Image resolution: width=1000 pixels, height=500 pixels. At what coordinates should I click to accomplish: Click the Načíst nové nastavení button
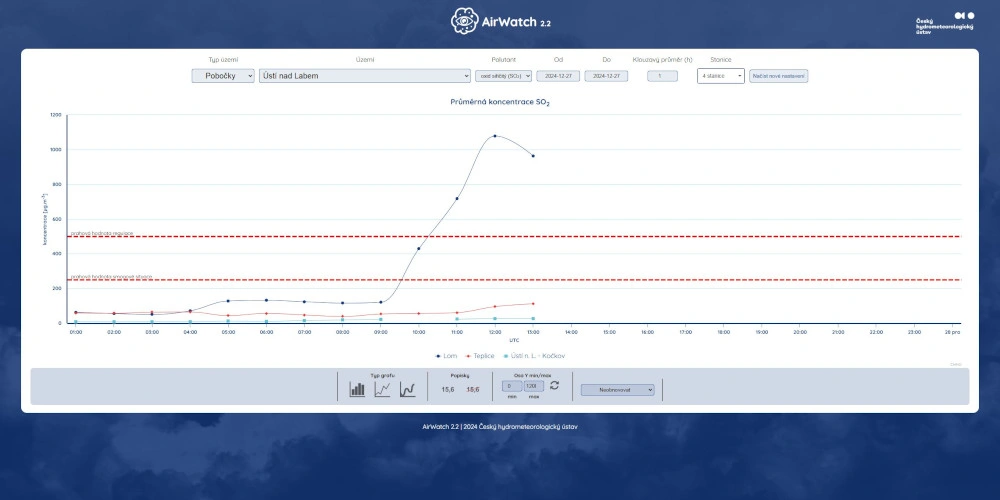778,76
